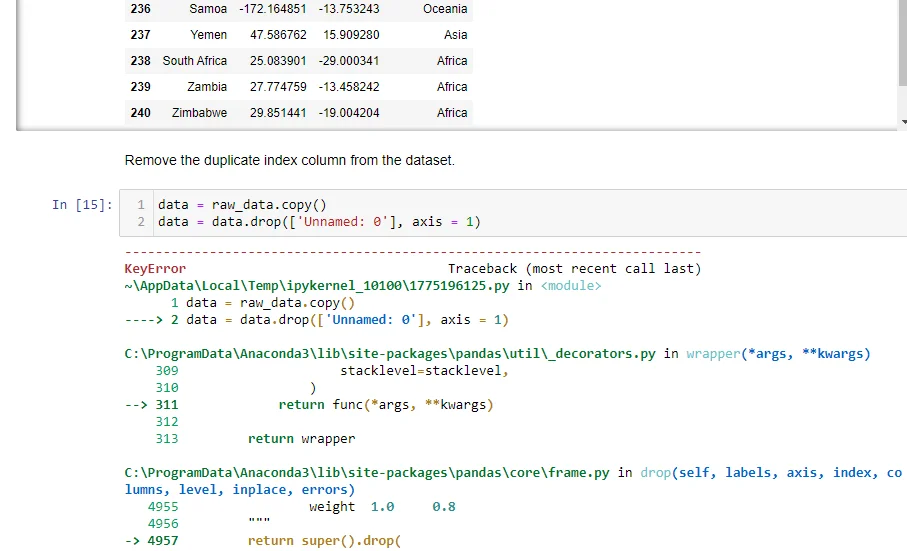Click the Oceania continent cell
907x551 pixels.
click(x=445, y=9)
